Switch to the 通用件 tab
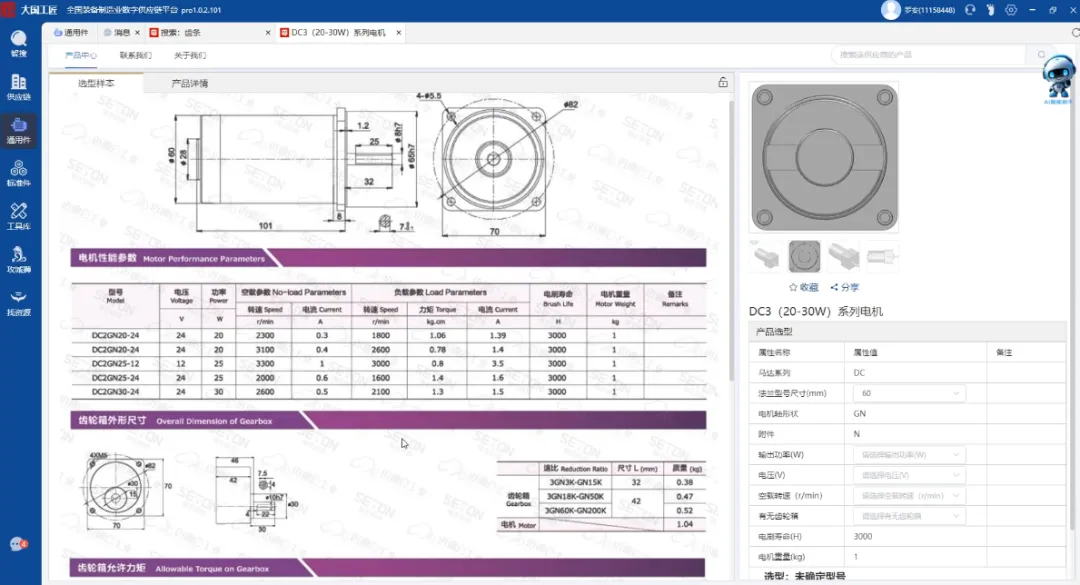The width and height of the screenshot is (1080, 585). point(71,32)
